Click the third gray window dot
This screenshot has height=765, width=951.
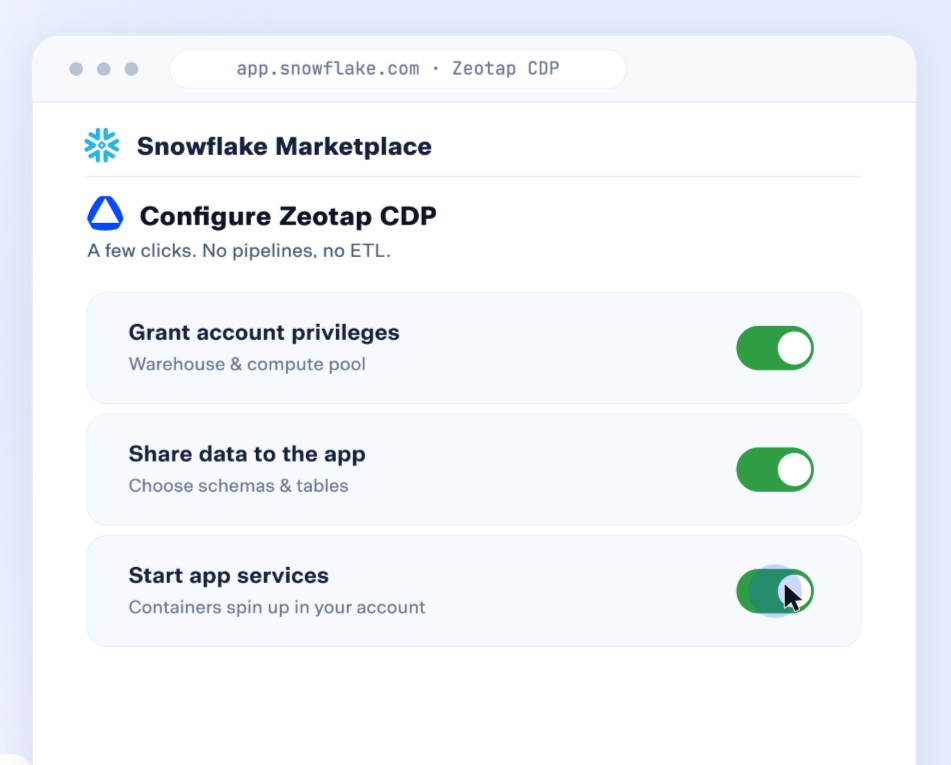coord(132,69)
